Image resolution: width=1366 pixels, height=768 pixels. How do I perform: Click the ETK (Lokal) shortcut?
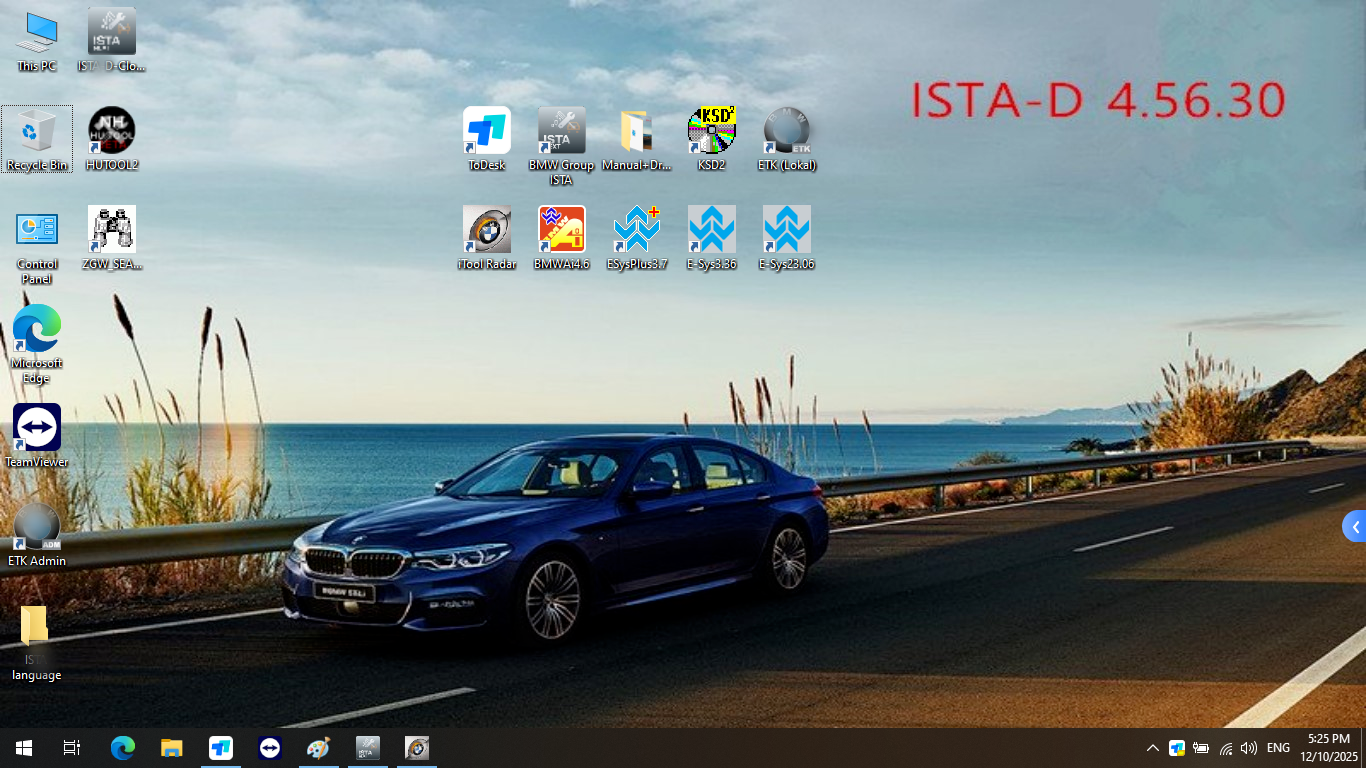pos(786,132)
